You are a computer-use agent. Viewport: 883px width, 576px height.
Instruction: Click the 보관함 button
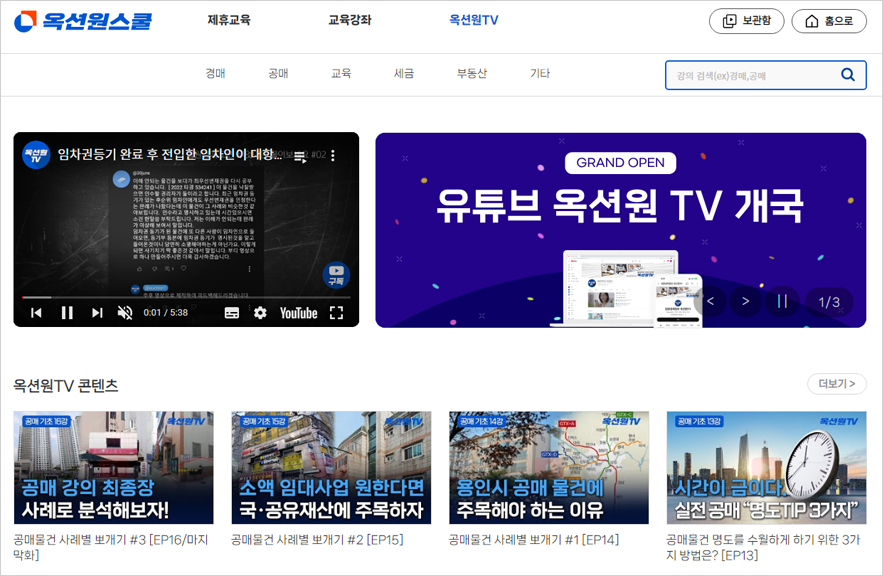[746, 21]
